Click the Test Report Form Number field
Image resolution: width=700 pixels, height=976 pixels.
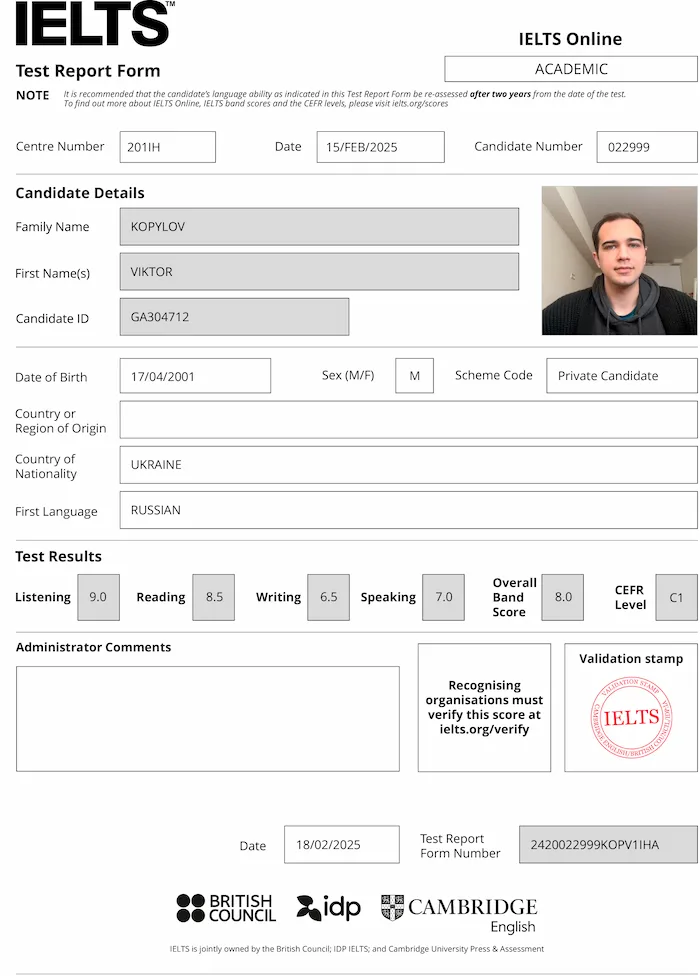(608, 845)
